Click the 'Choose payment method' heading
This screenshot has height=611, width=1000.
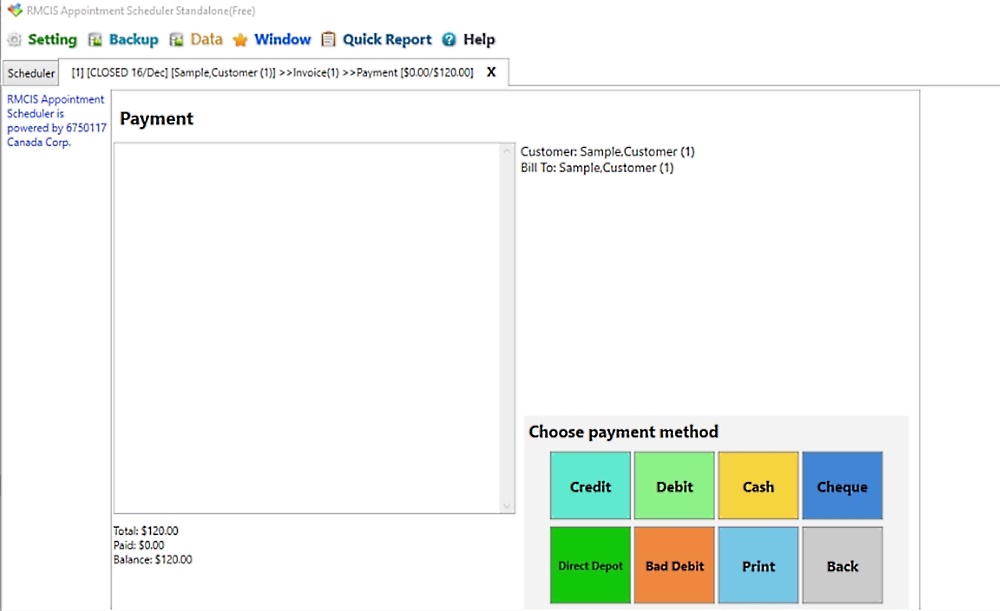coord(623,432)
